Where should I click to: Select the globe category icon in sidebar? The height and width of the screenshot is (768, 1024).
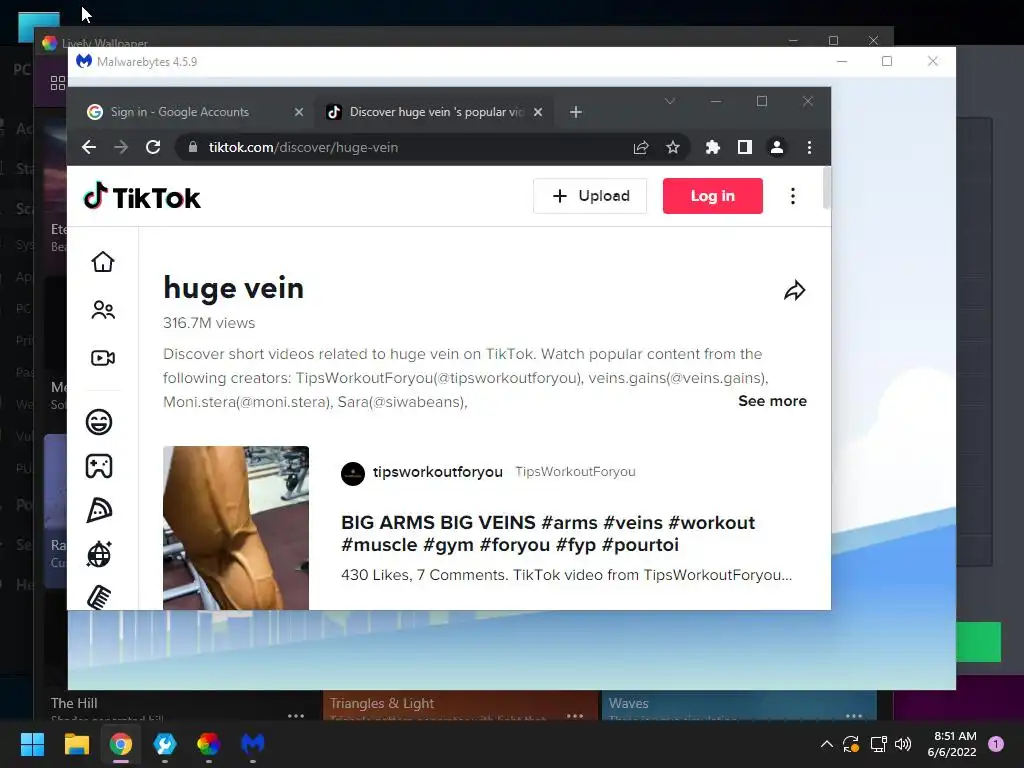(99, 554)
